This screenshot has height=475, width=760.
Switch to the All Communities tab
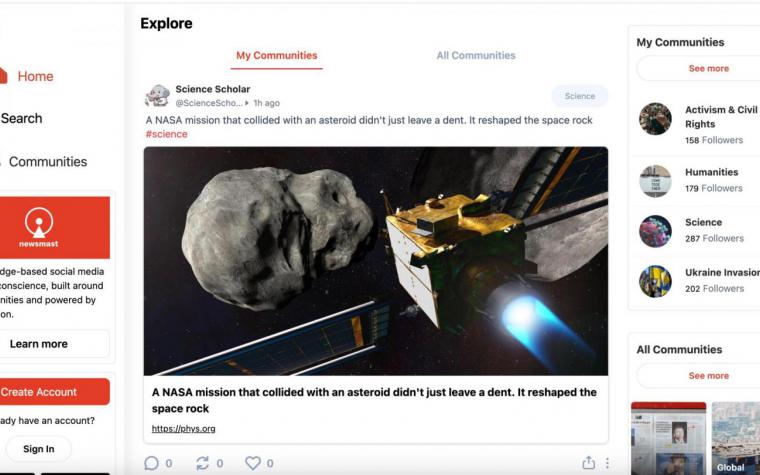pyautogui.click(x=476, y=55)
